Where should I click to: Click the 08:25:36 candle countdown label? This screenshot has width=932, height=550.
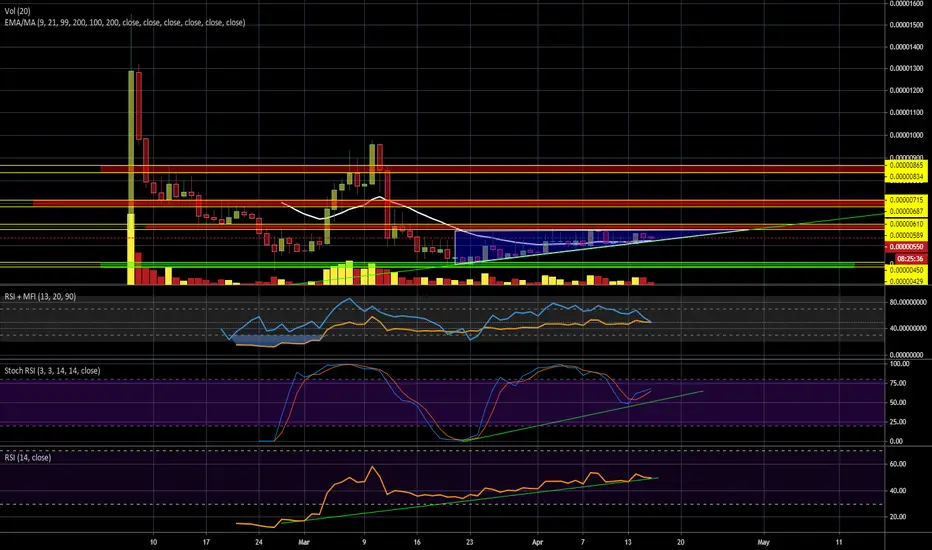[910, 259]
